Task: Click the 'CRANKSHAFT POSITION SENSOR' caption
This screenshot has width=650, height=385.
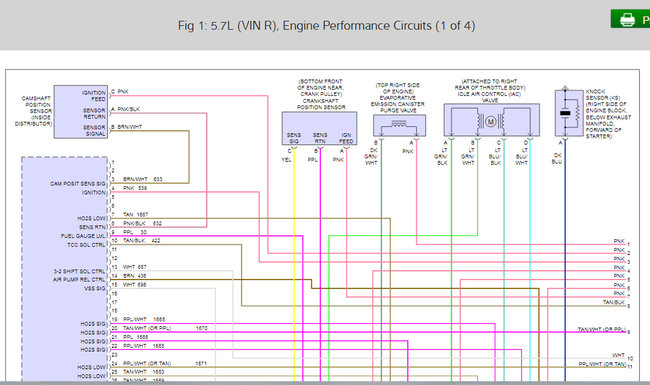Action: coord(321,104)
